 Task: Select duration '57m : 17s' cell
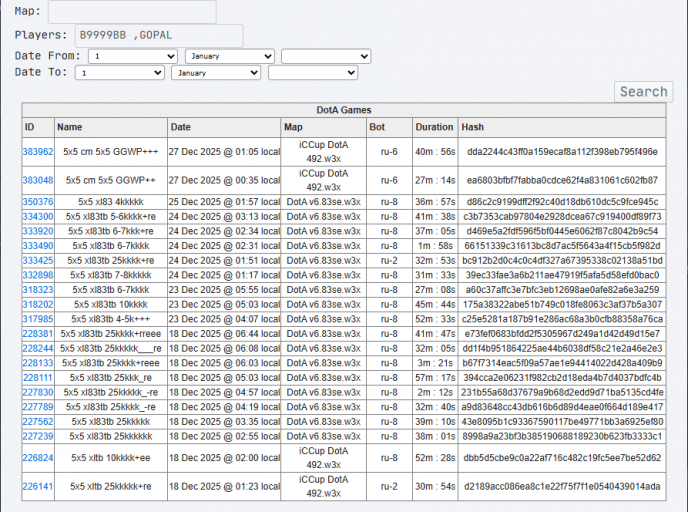[435, 378]
